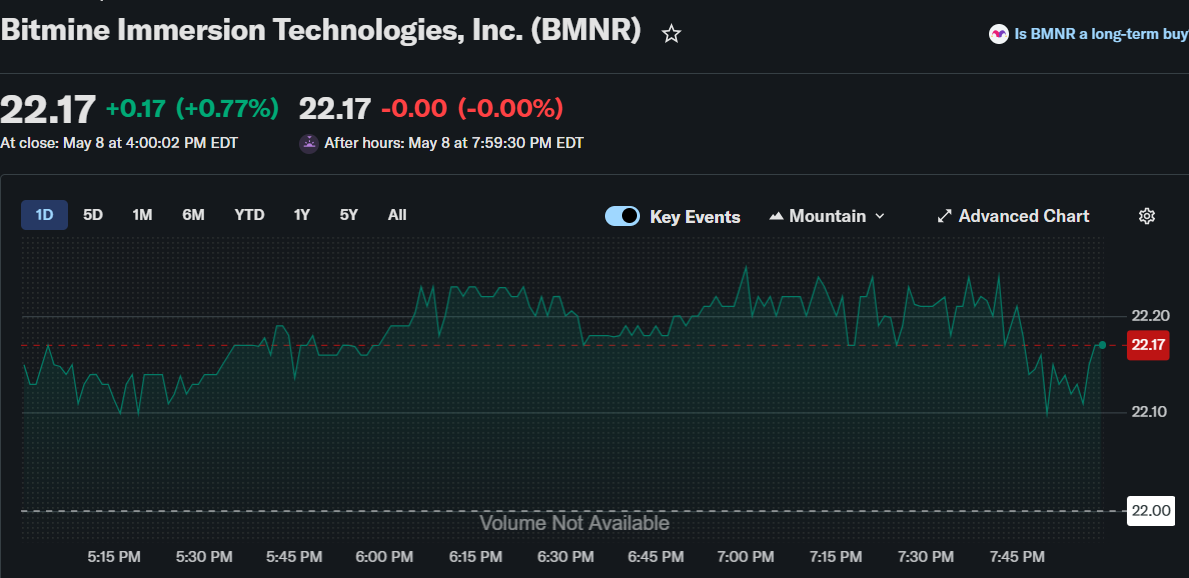This screenshot has height=578, width=1189.
Task: Click the 6:30 PM time label
Action: (x=565, y=558)
